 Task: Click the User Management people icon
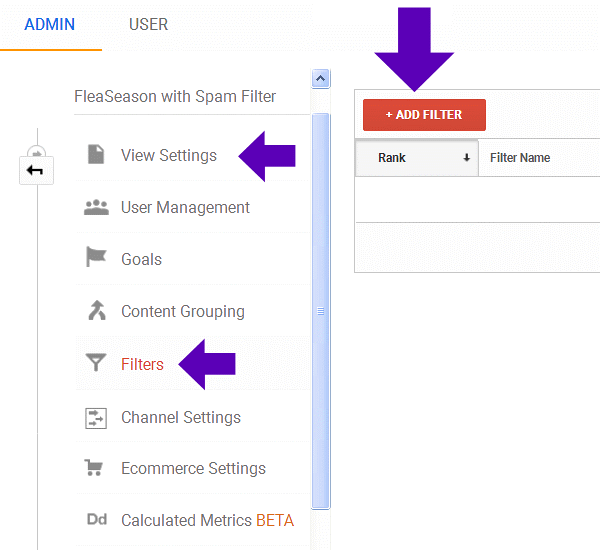point(96,207)
